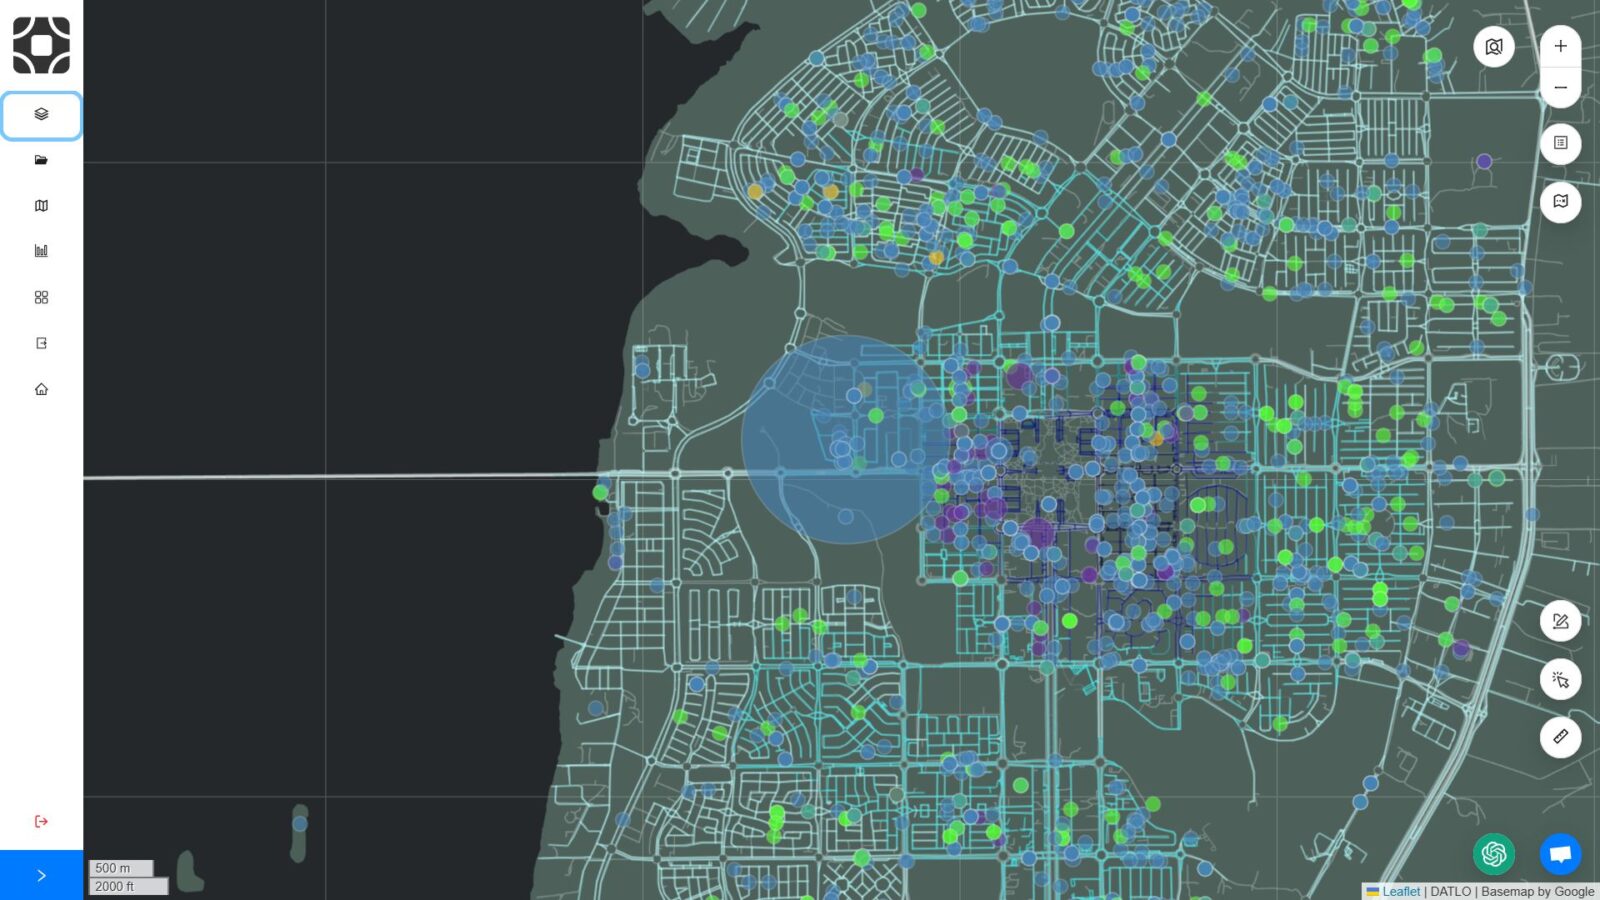1600x900 pixels.
Task: Expand the sidebar with the blue arrow
Action: 41,875
